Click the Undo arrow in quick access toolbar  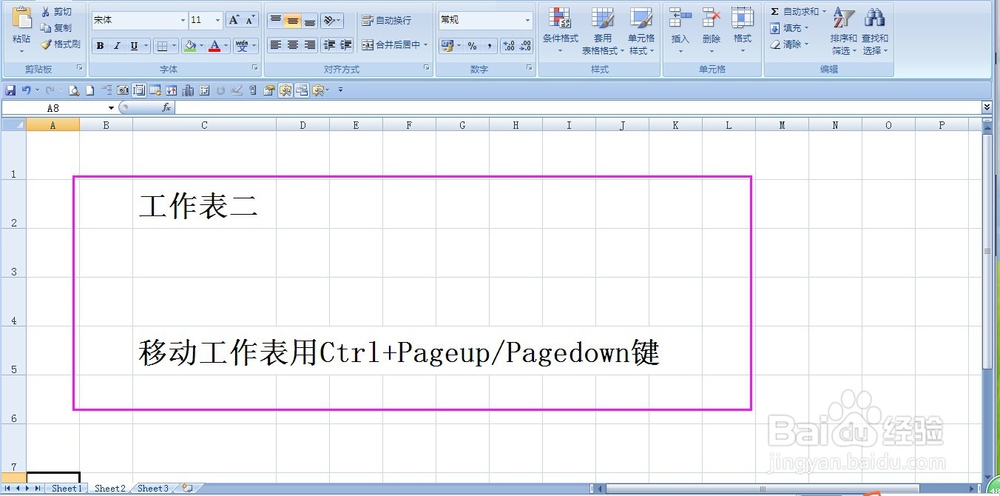coord(26,91)
